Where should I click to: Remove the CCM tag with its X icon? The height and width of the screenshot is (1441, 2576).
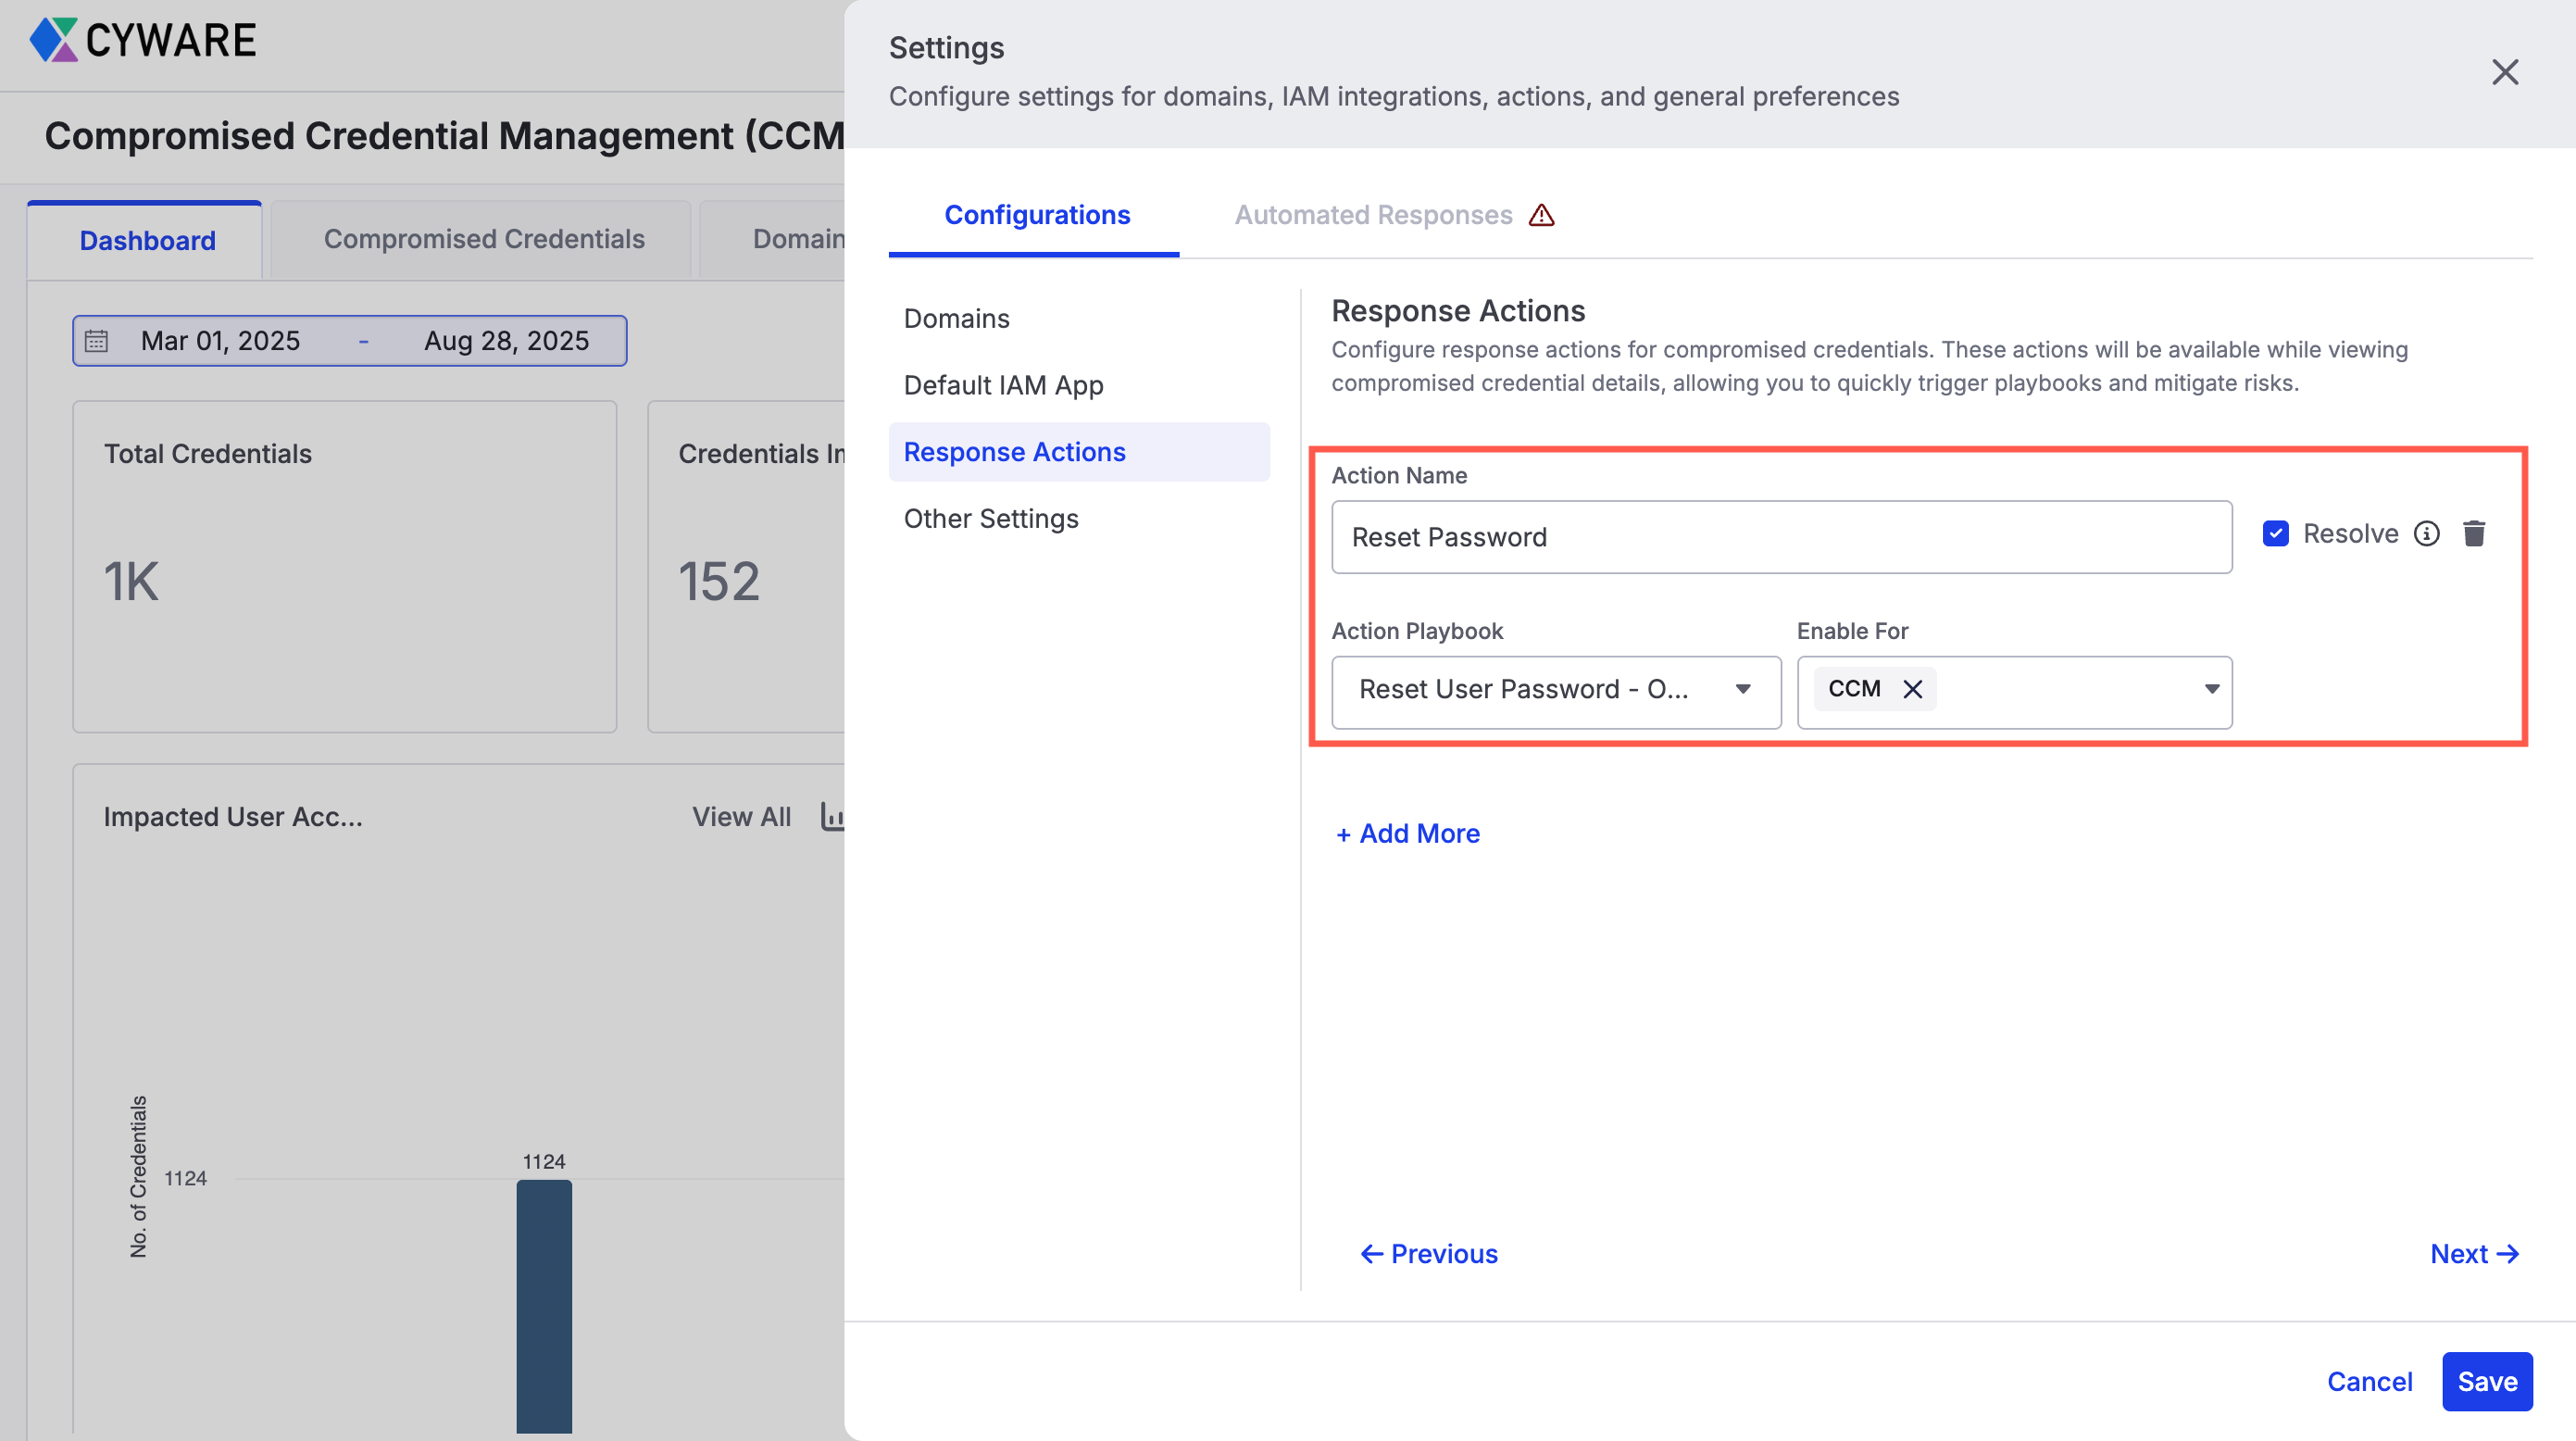coord(1912,689)
